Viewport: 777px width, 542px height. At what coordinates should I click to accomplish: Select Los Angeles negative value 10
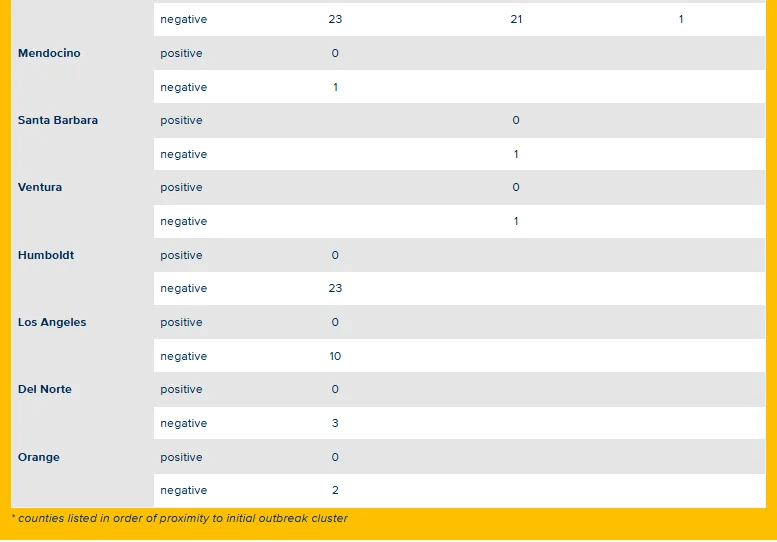(x=335, y=356)
